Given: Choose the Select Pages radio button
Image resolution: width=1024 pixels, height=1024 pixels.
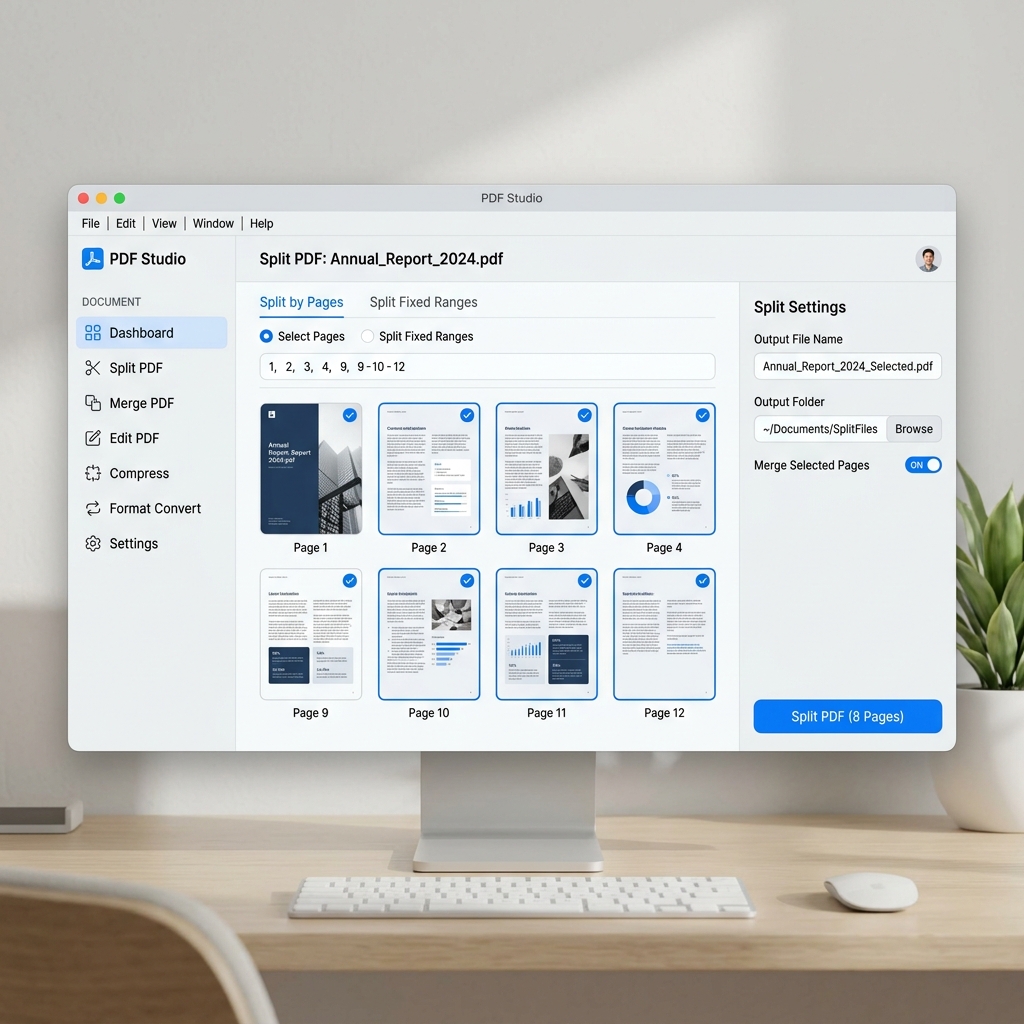Looking at the screenshot, I should tap(266, 337).
